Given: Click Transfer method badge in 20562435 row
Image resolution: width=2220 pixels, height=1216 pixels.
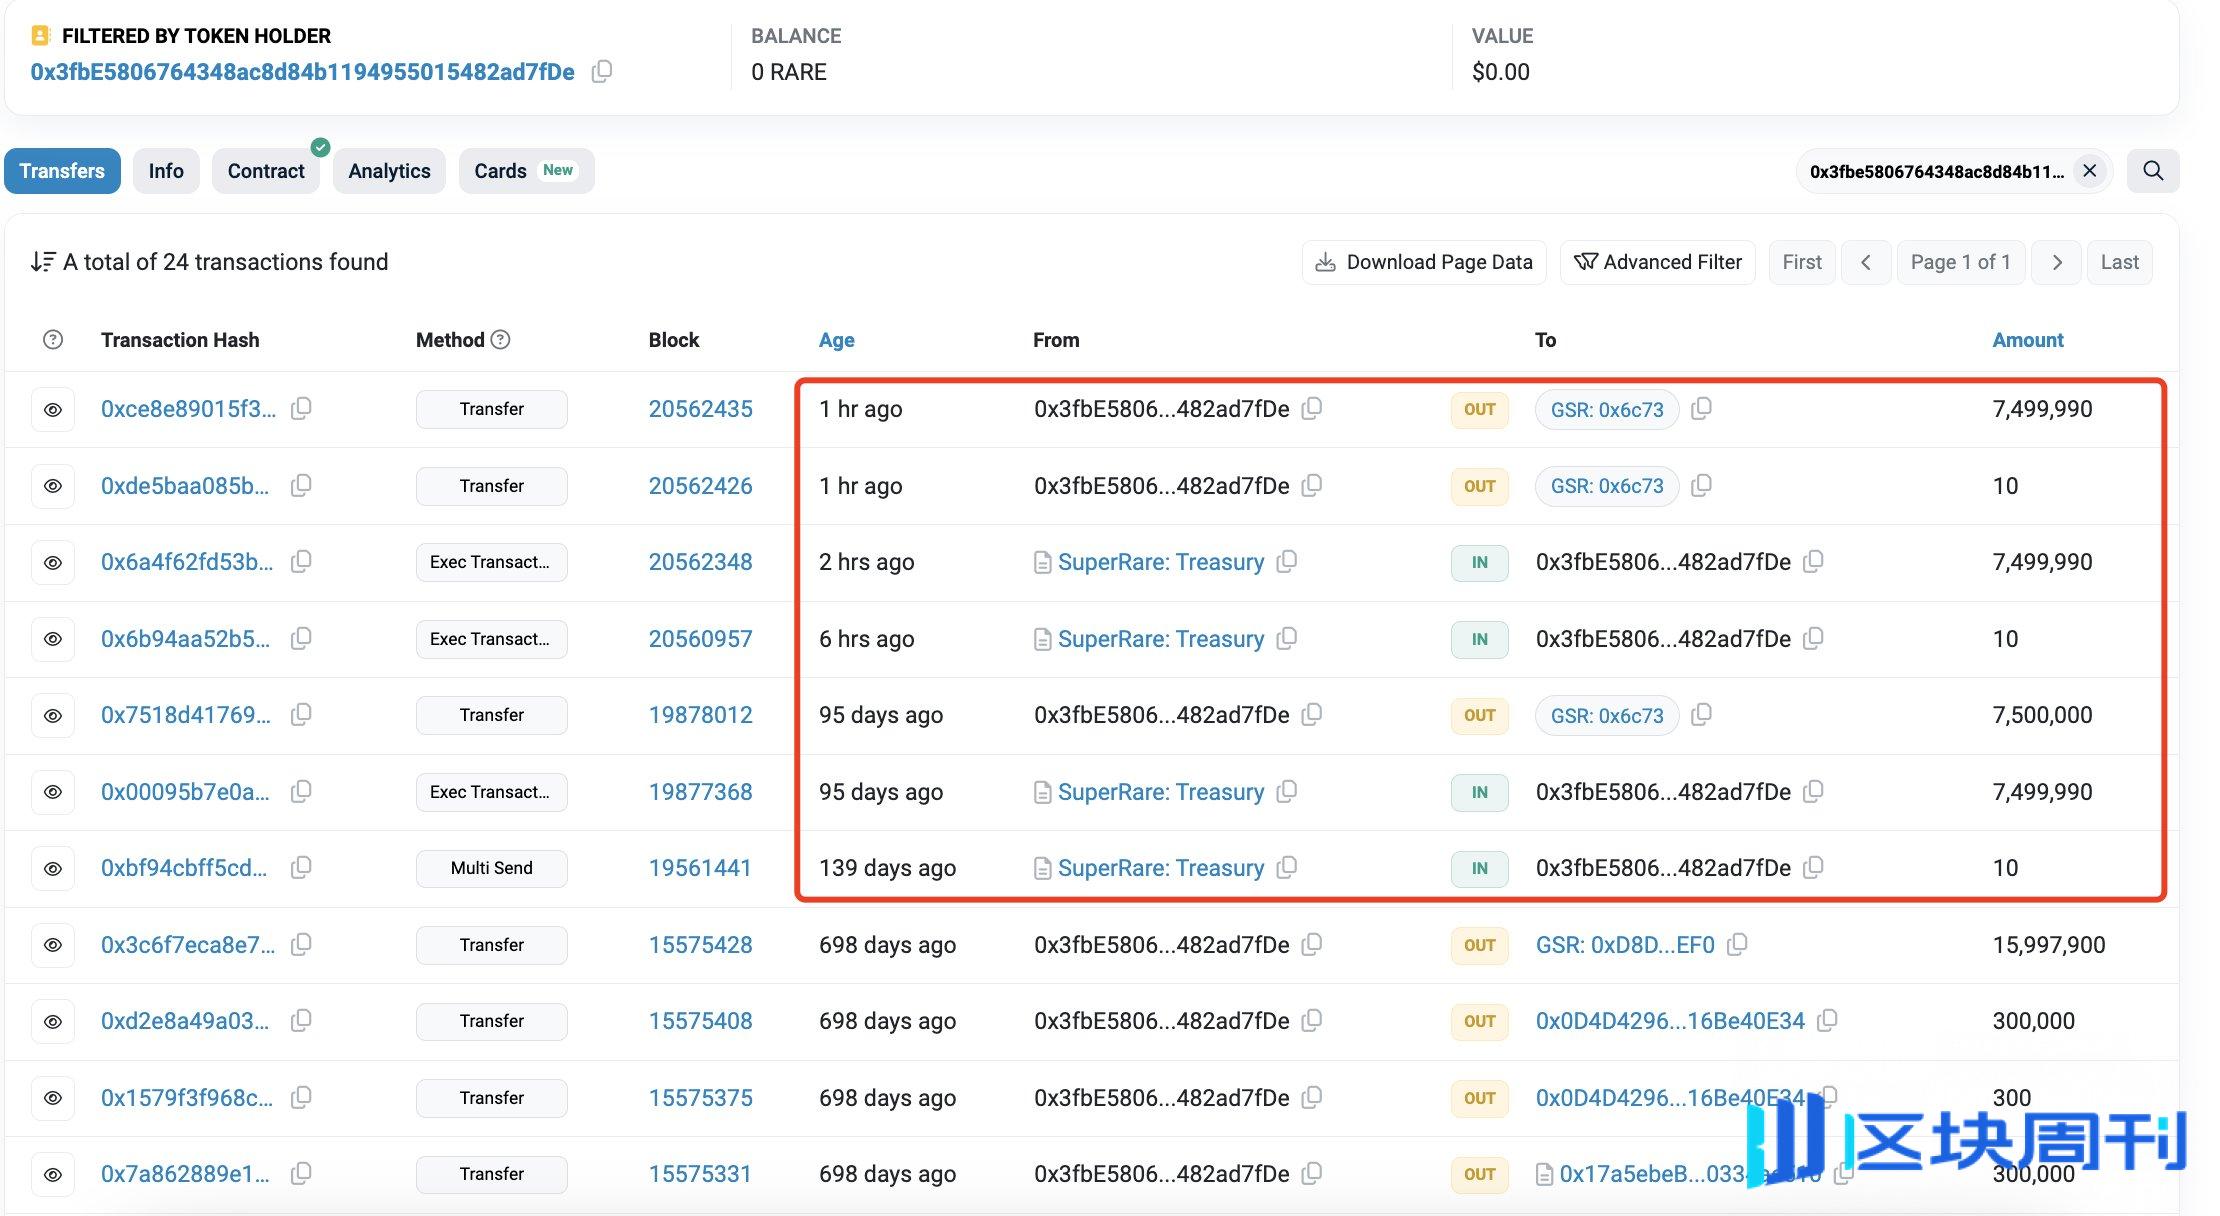Looking at the screenshot, I should click(x=491, y=409).
